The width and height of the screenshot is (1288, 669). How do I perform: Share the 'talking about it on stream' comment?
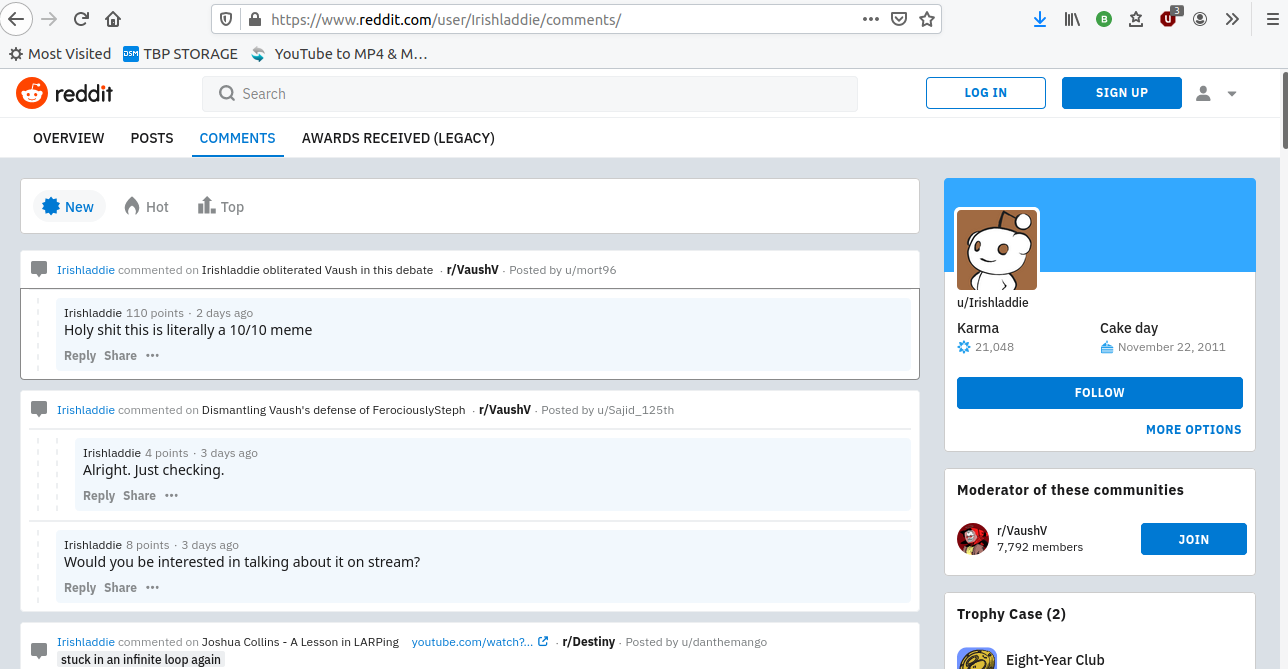click(x=120, y=588)
